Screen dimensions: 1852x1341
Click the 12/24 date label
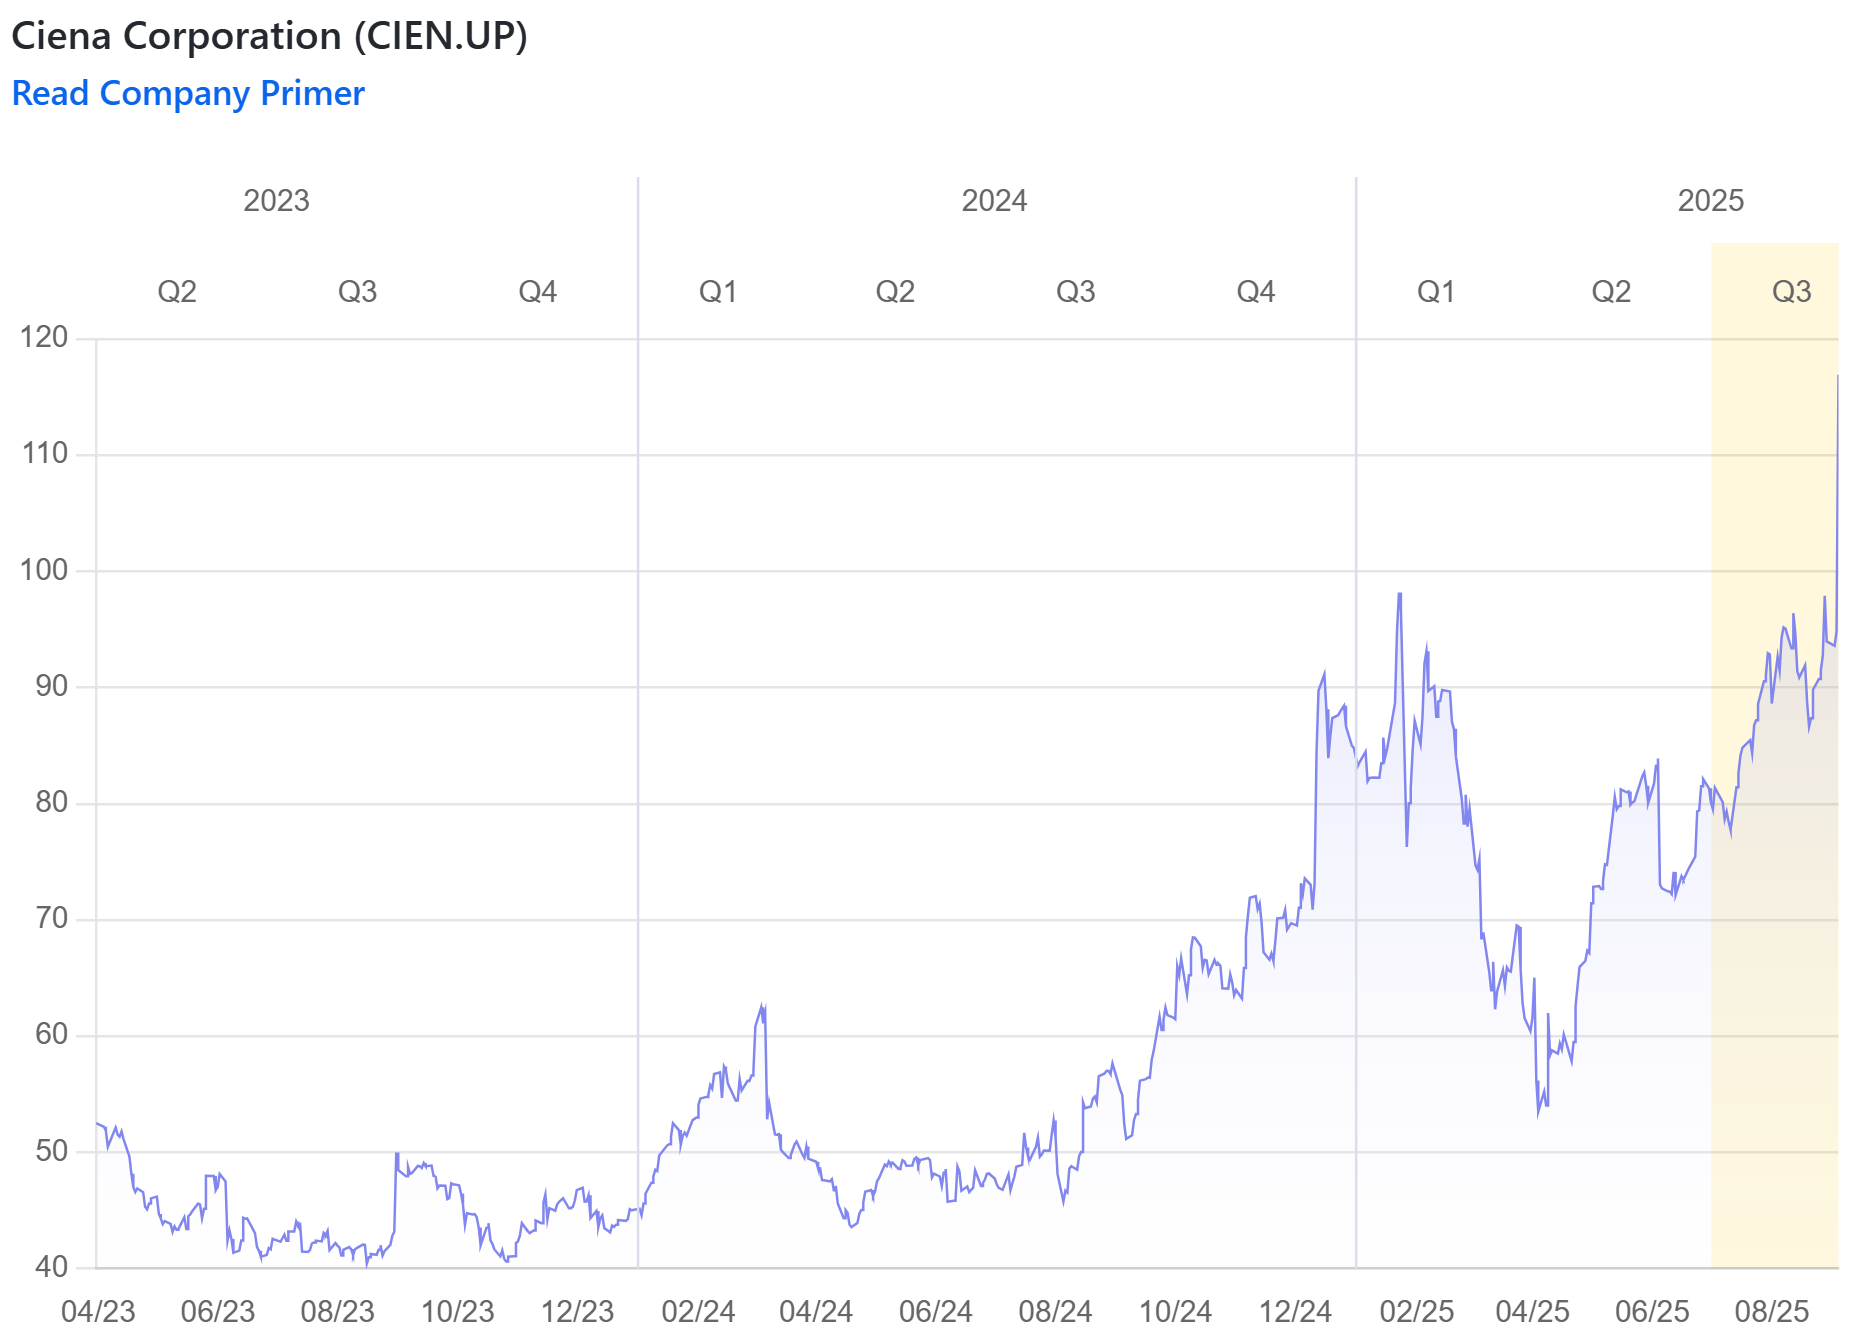pyautogui.click(x=1296, y=1311)
